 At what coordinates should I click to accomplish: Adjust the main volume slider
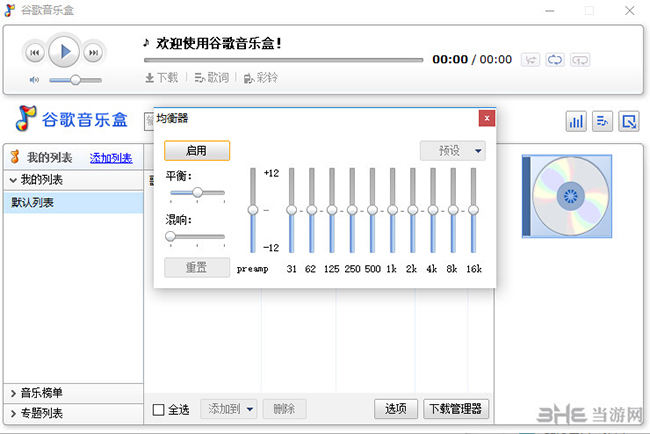(x=75, y=80)
